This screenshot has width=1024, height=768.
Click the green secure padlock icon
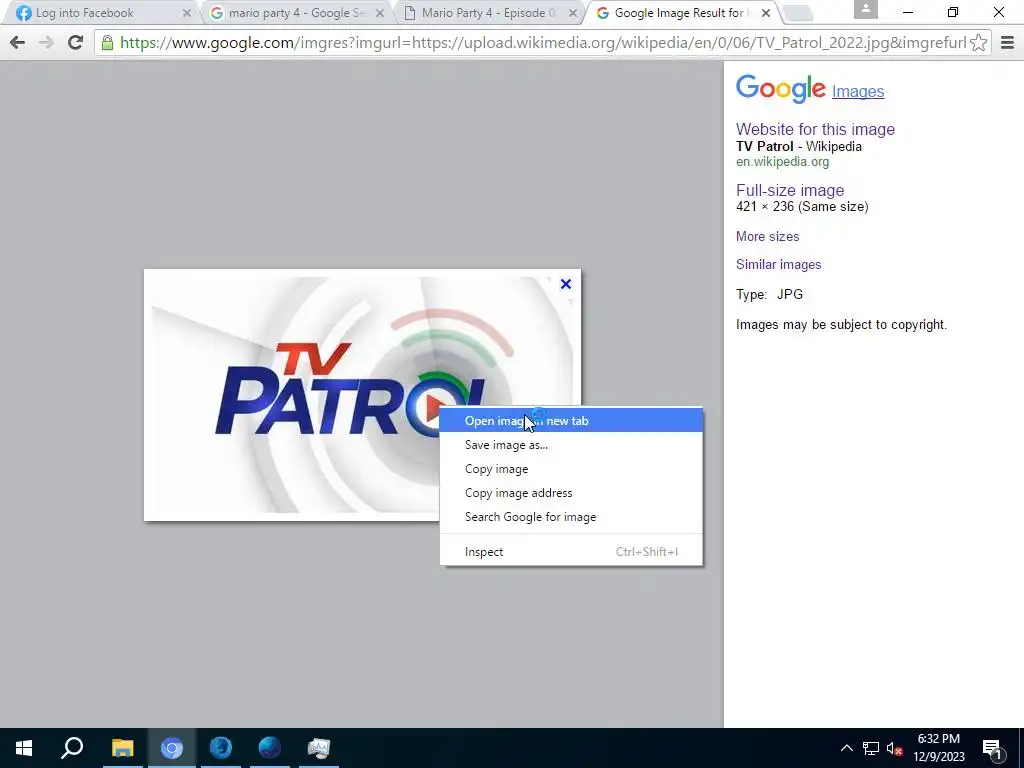coord(107,42)
